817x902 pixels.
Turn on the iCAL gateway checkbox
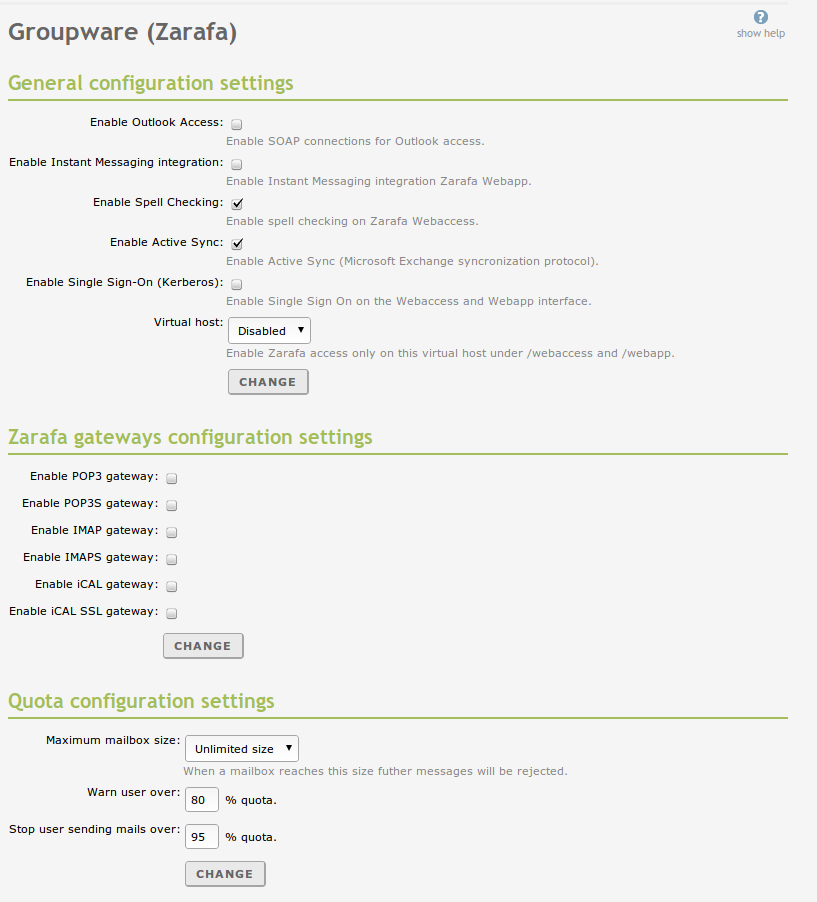[x=171, y=587]
